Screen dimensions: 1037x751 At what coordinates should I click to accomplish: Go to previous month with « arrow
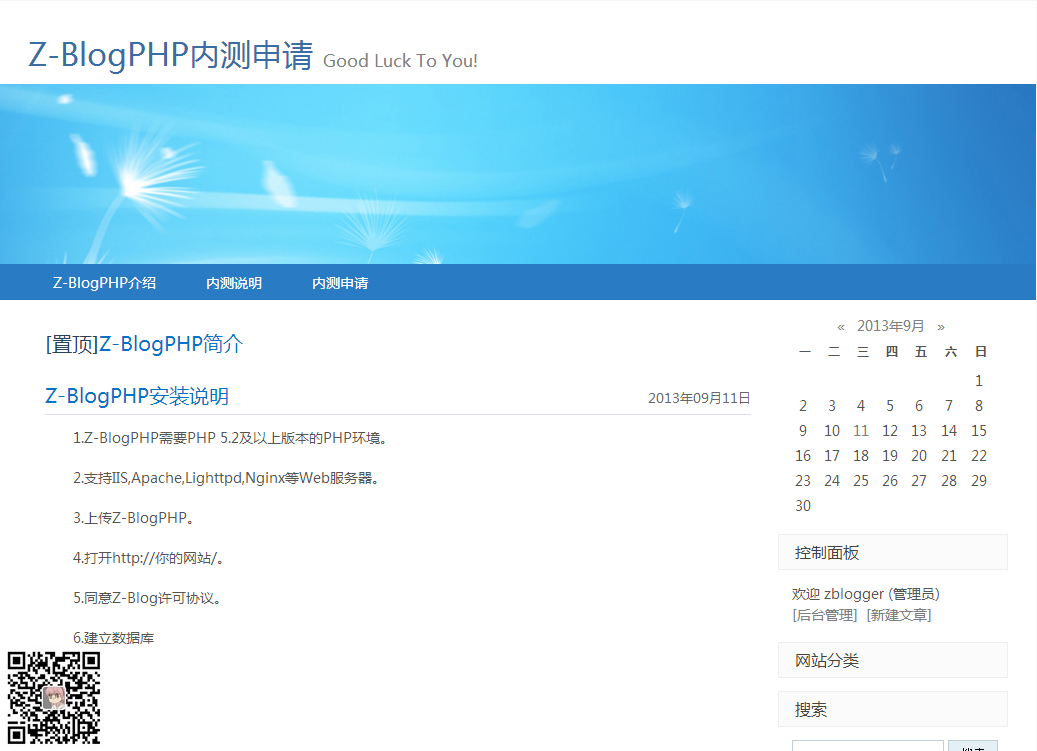point(841,325)
